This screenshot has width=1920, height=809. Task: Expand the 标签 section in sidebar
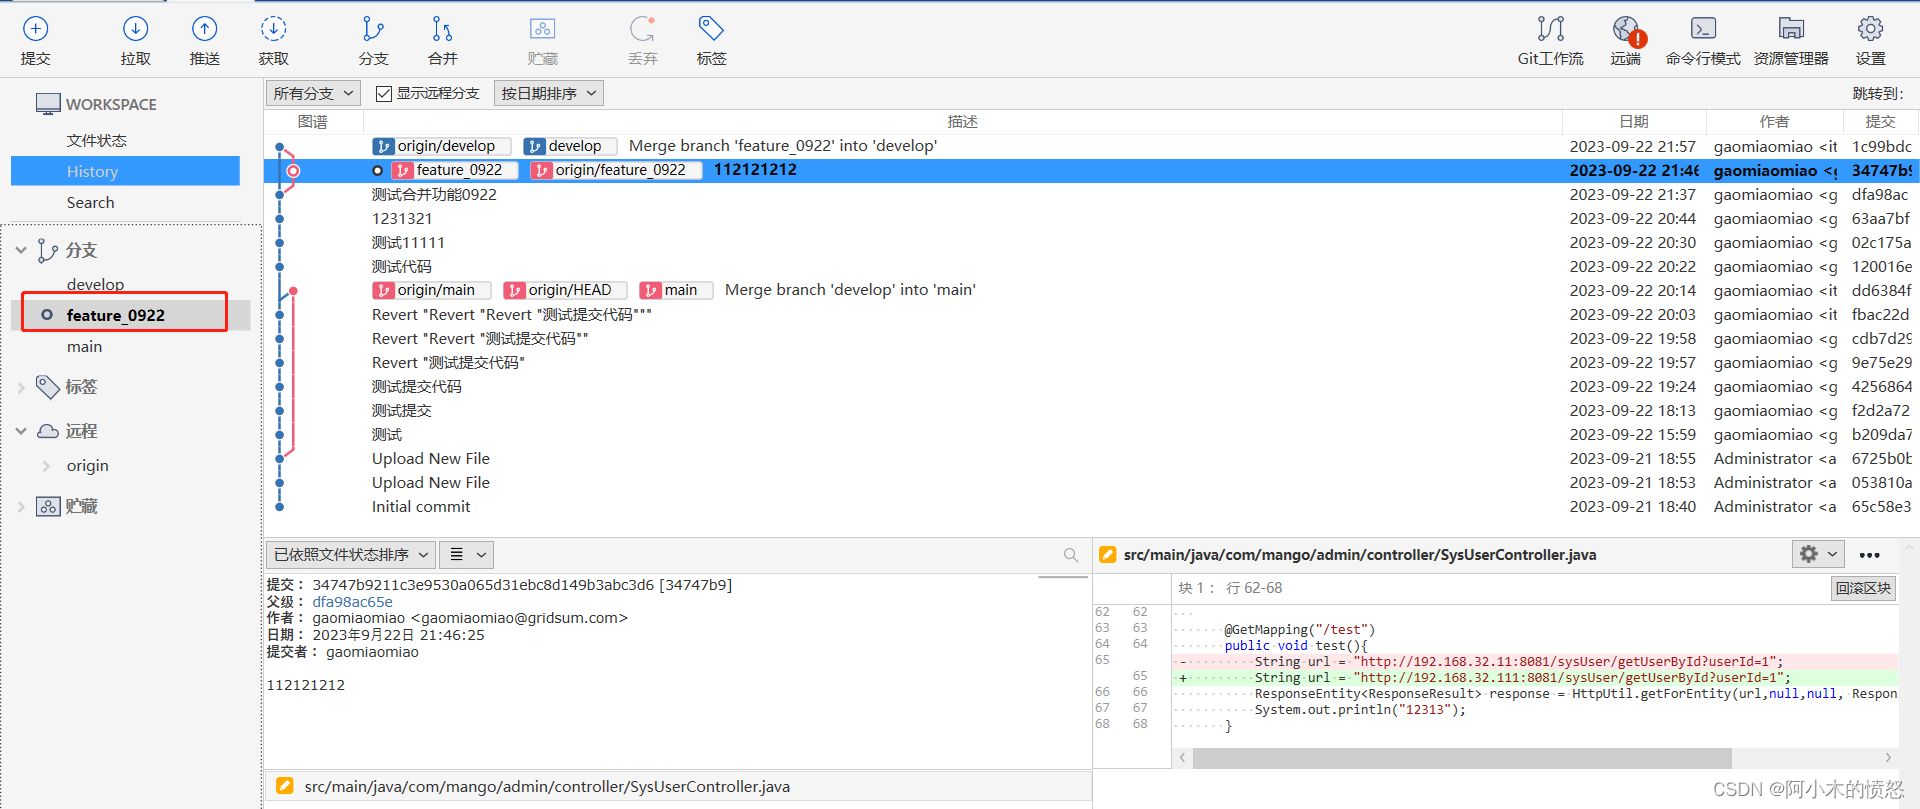point(21,387)
